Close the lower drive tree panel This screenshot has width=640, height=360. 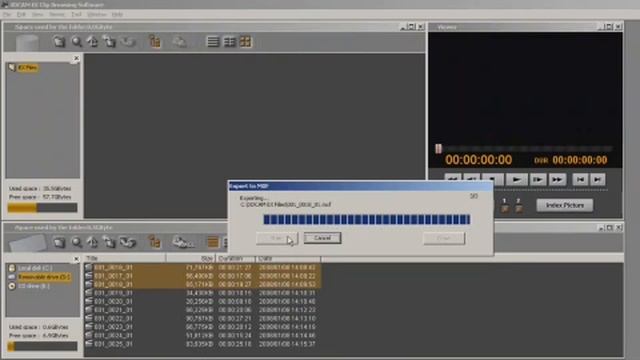tap(76, 259)
